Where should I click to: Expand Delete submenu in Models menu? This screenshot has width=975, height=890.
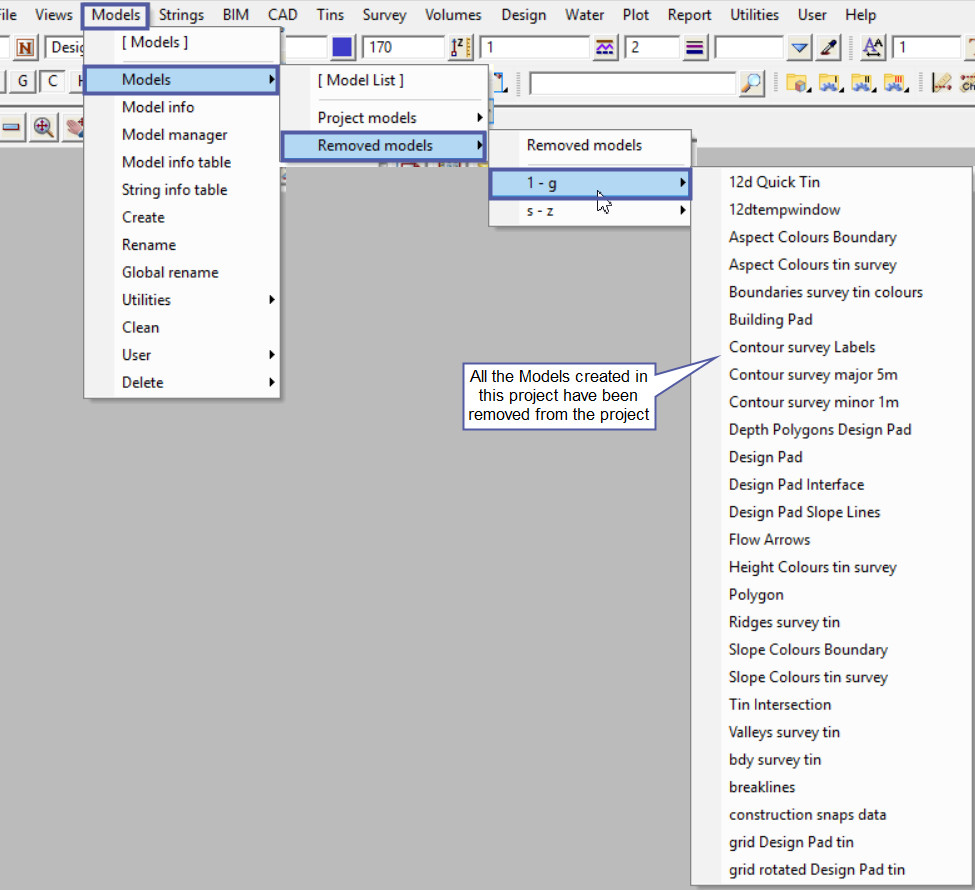tap(182, 382)
